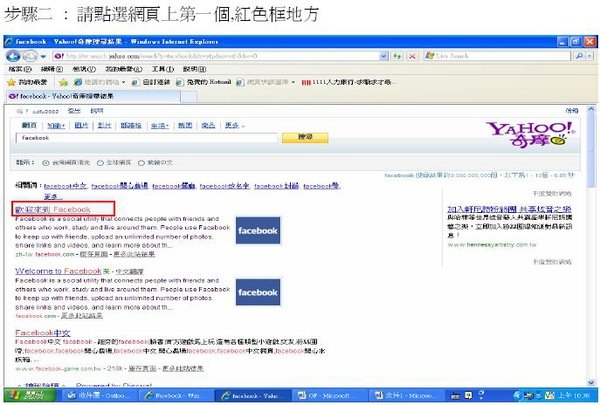Screen dimensions: 600x405
Task: Select the 台灣網頁優先 radio button
Action: (46, 163)
